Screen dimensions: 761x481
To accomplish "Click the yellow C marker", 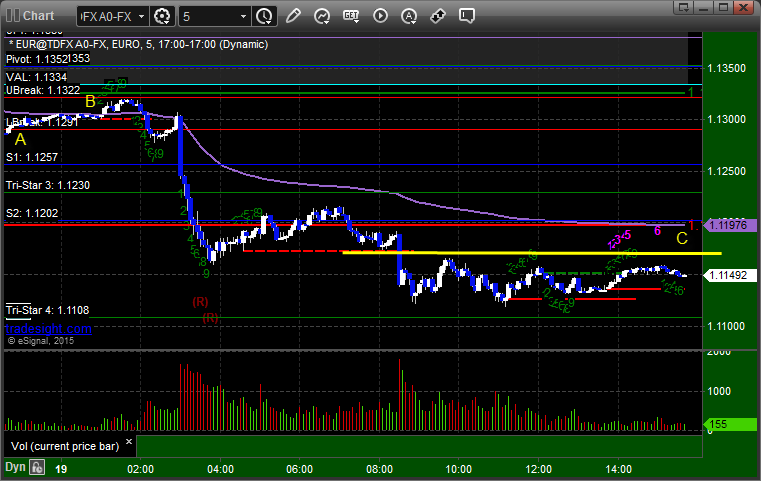I will [x=682, y=239].
